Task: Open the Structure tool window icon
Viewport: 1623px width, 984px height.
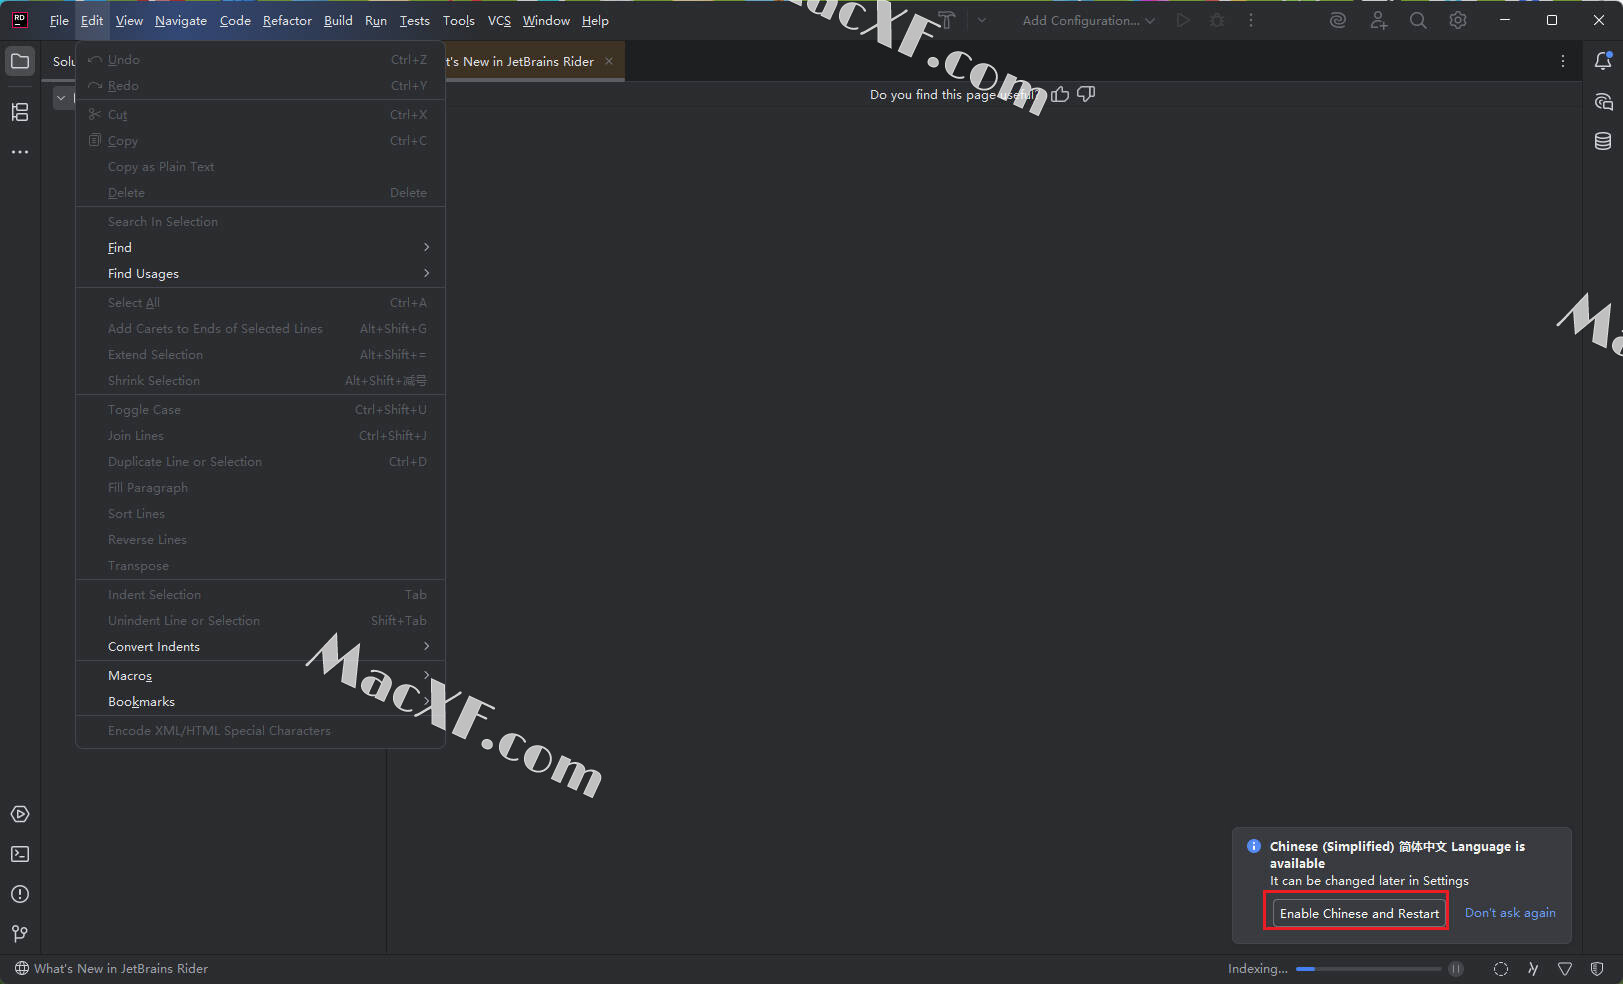Action: [20, 112]
